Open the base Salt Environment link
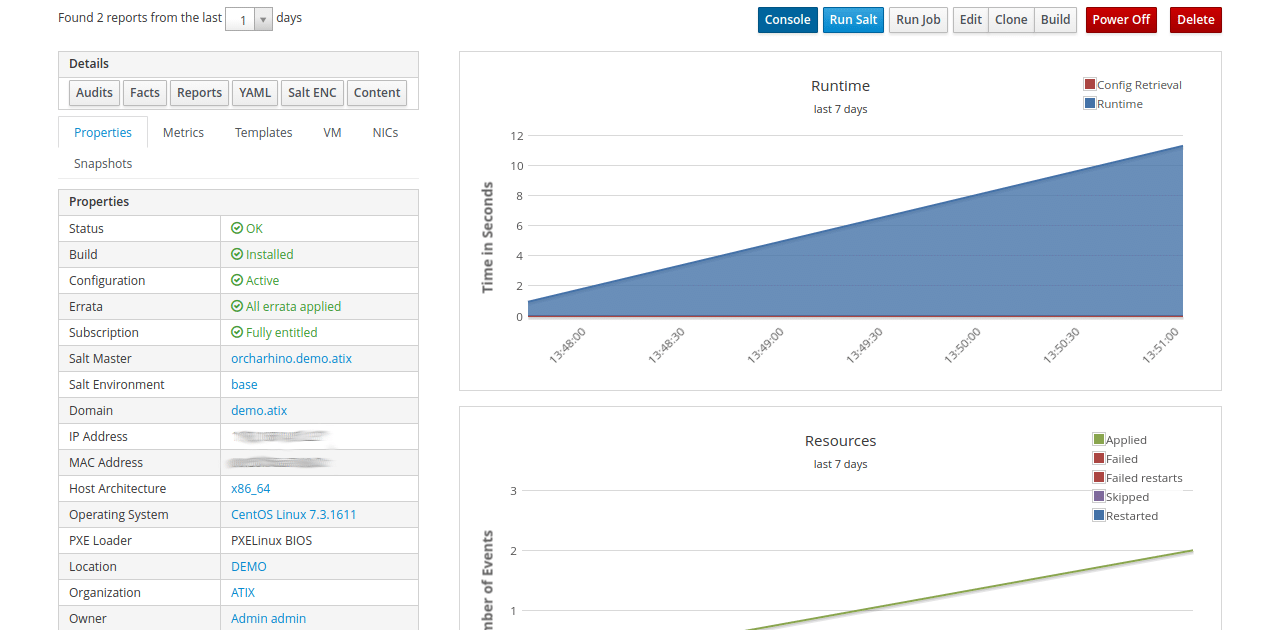The width and height of the screenshot is (1274, 630). point(244,384)
